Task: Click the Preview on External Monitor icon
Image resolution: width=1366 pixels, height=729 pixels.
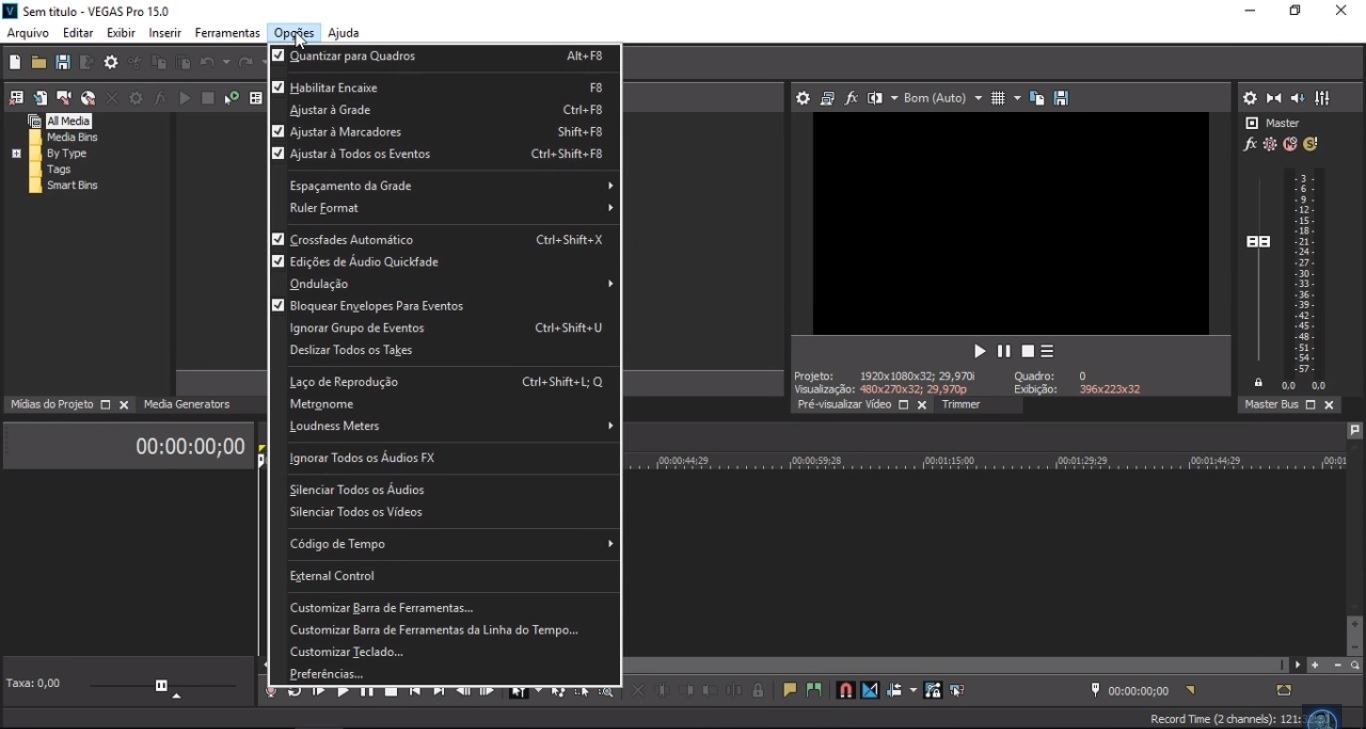Action: pos(827,98)
